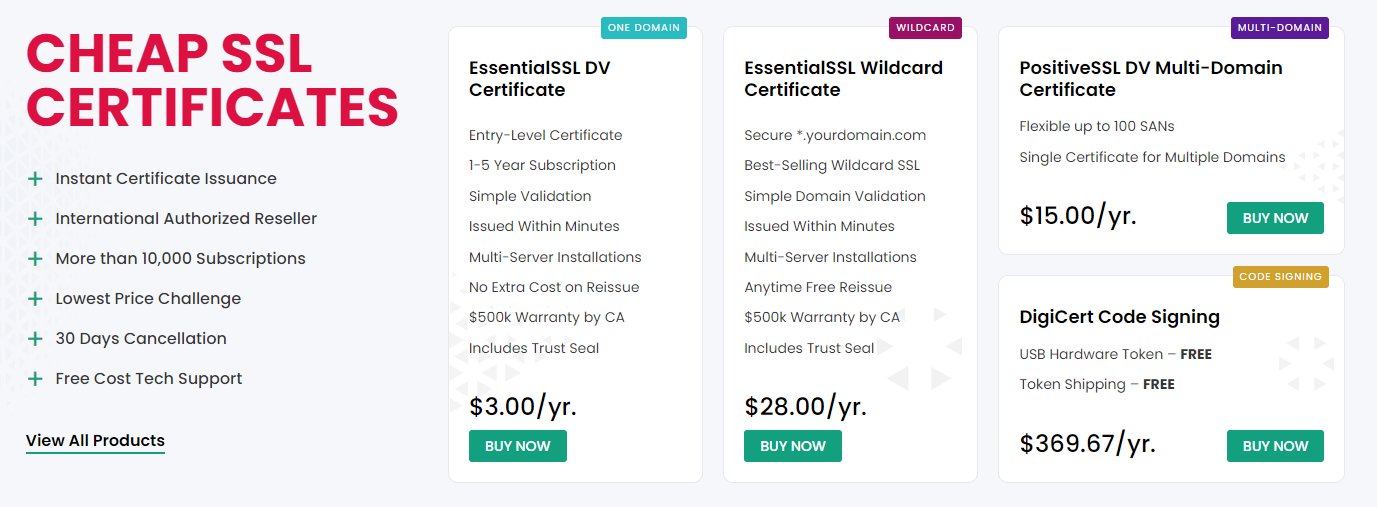Image resolution: width=1377 pixels, height=507 pixels.
Task: Click plus icon beside Free Cost Tech Support
Action: click(35, 379)
